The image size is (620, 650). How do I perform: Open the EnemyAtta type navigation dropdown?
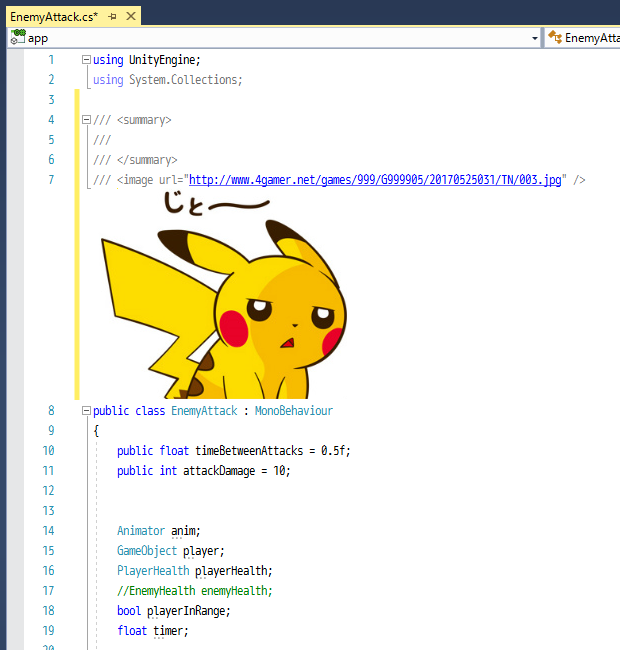point(582,38)
